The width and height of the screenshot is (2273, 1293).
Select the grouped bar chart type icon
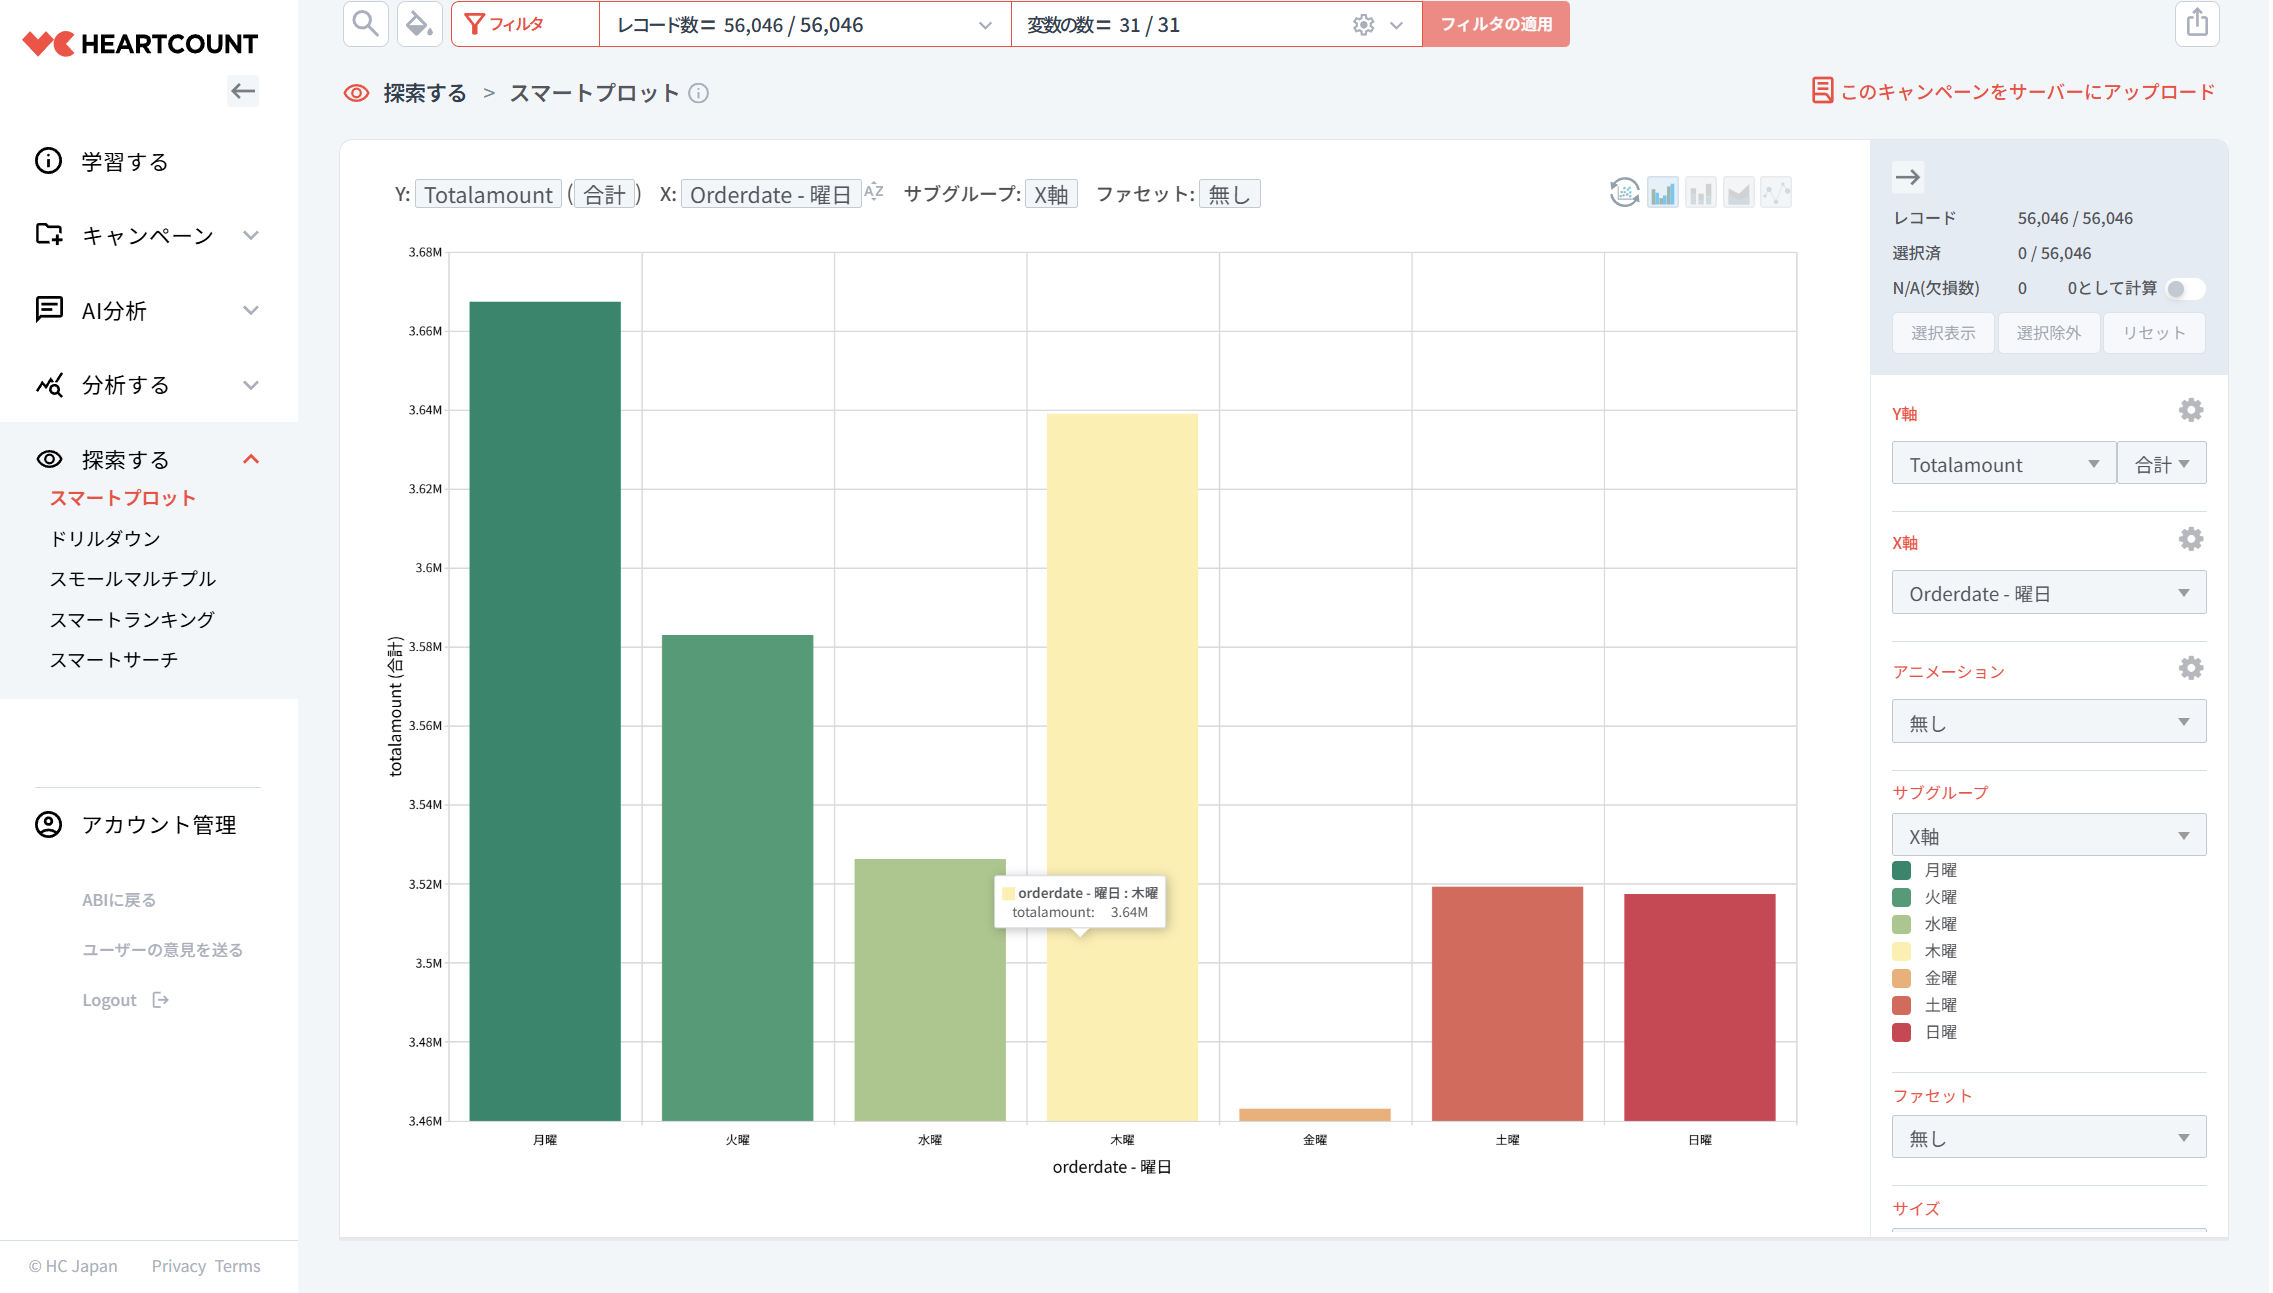(1663, 193)
